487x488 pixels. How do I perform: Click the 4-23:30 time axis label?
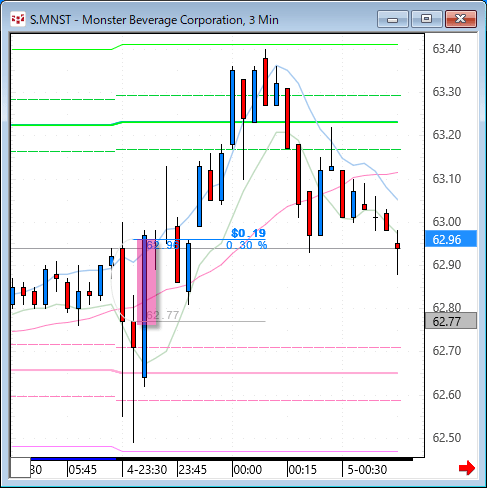tap(147, 470)
